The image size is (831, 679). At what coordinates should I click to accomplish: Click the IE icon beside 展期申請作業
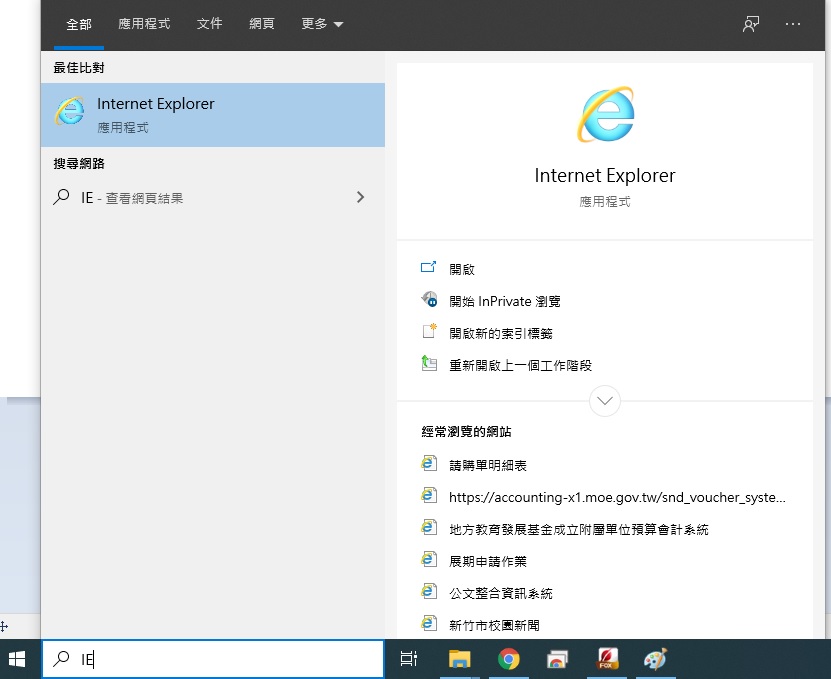[x=429, y=560]
